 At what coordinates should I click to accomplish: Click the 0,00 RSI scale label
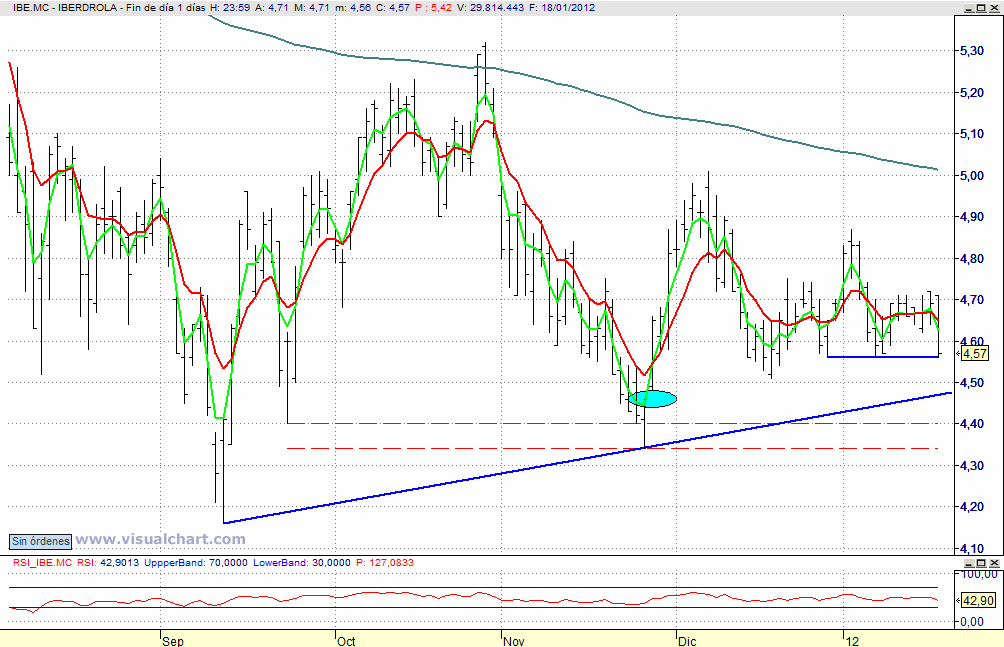(x=972, y=621)
